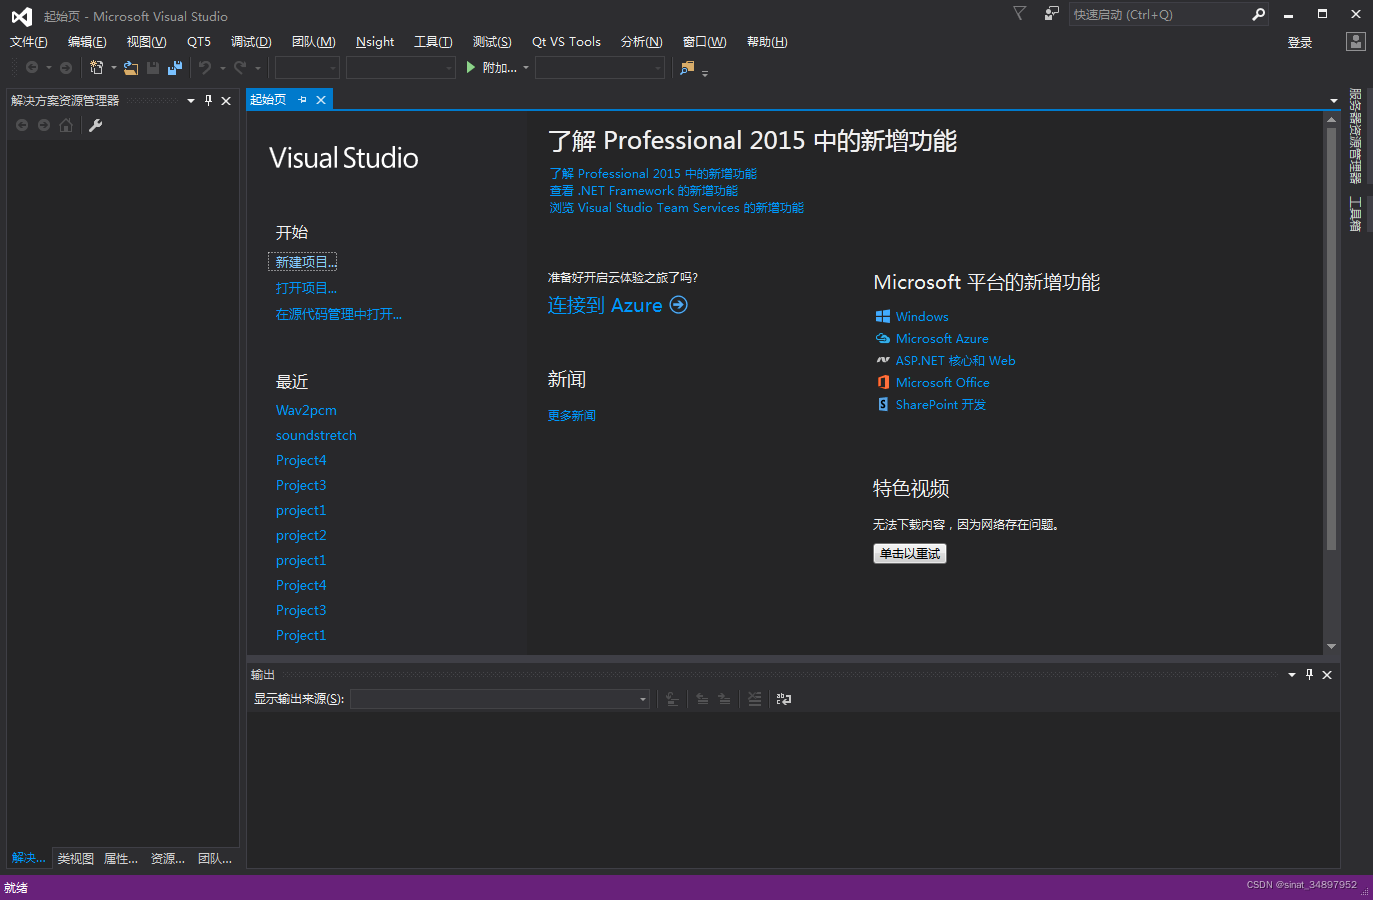Close the 起始页 tab

tap(321, 100)
